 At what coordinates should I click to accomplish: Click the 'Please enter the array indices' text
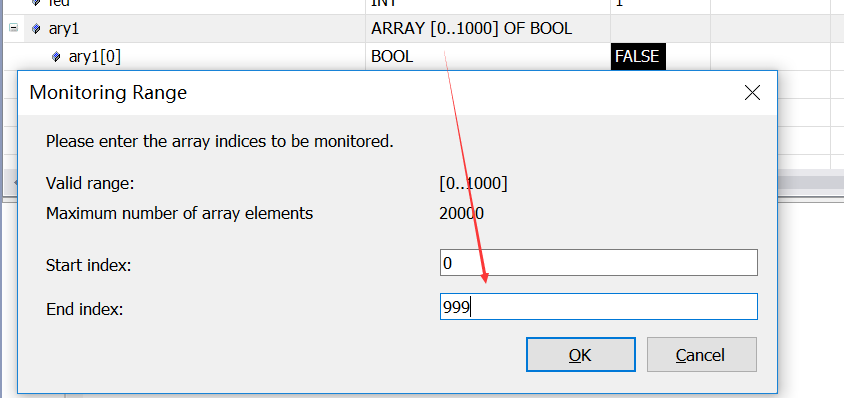220,142
